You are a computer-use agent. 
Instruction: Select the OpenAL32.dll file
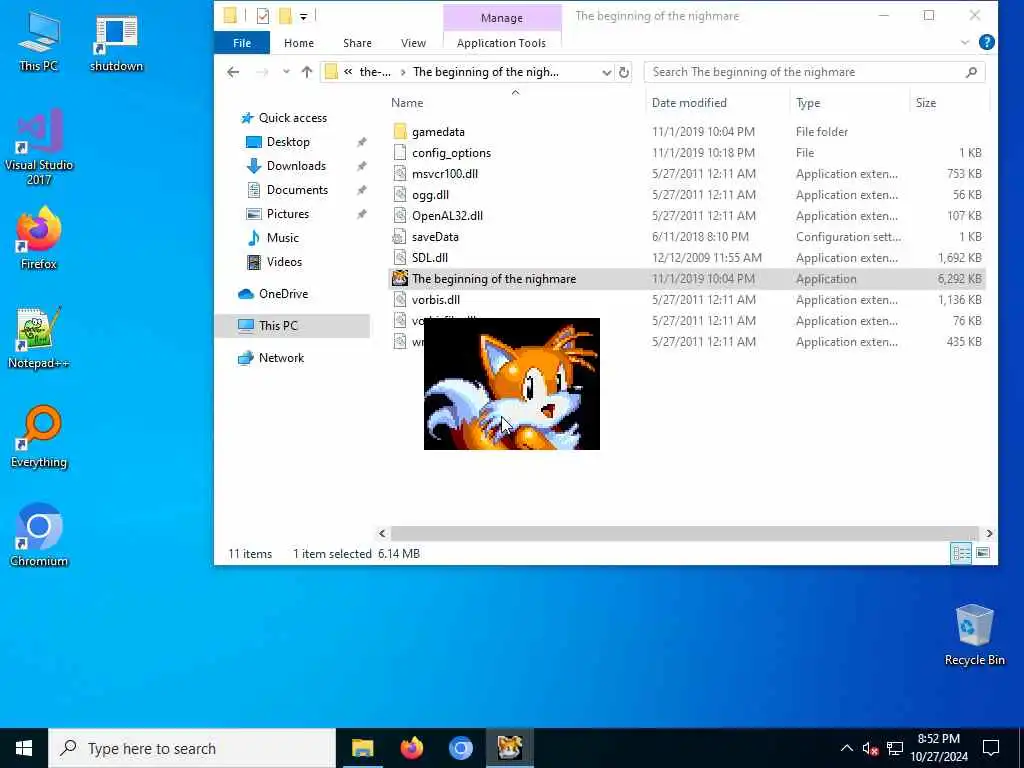click(x=447, y=216)
